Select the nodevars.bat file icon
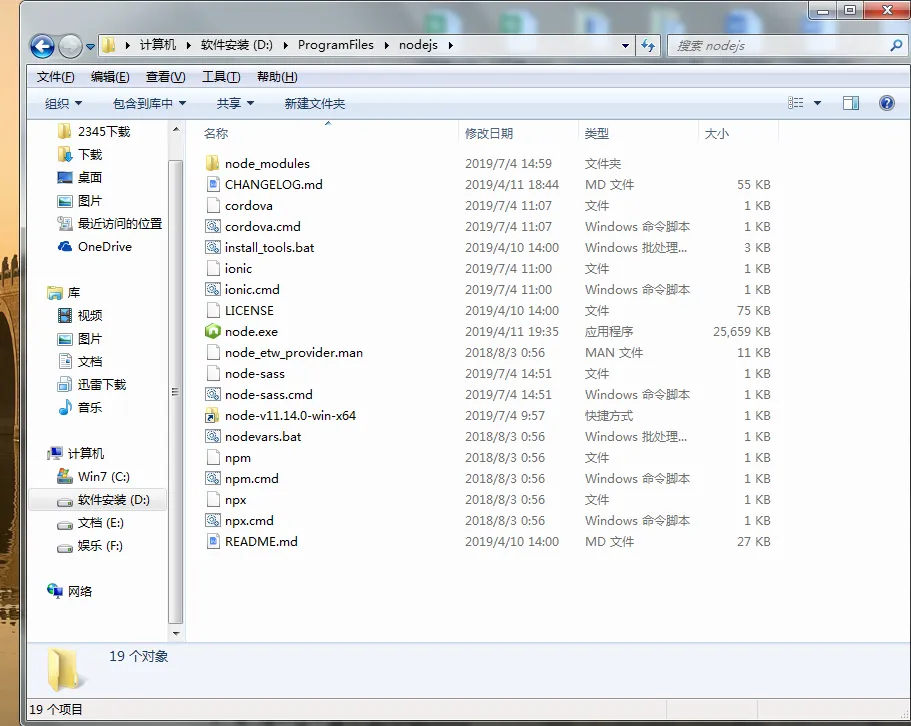 (213, 436)
